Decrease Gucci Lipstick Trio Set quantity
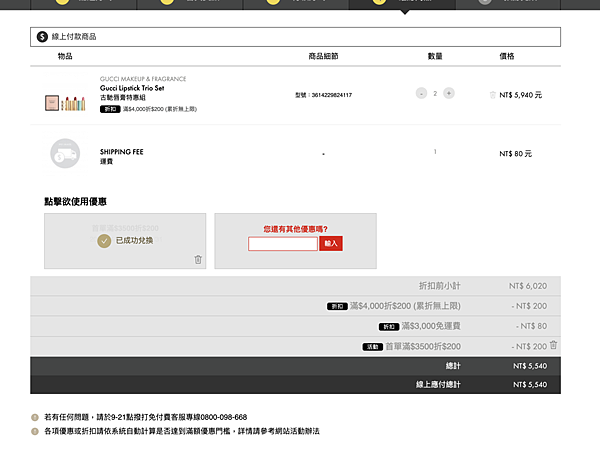The height and width of the screenshot is (450, 600). [421, 93]
